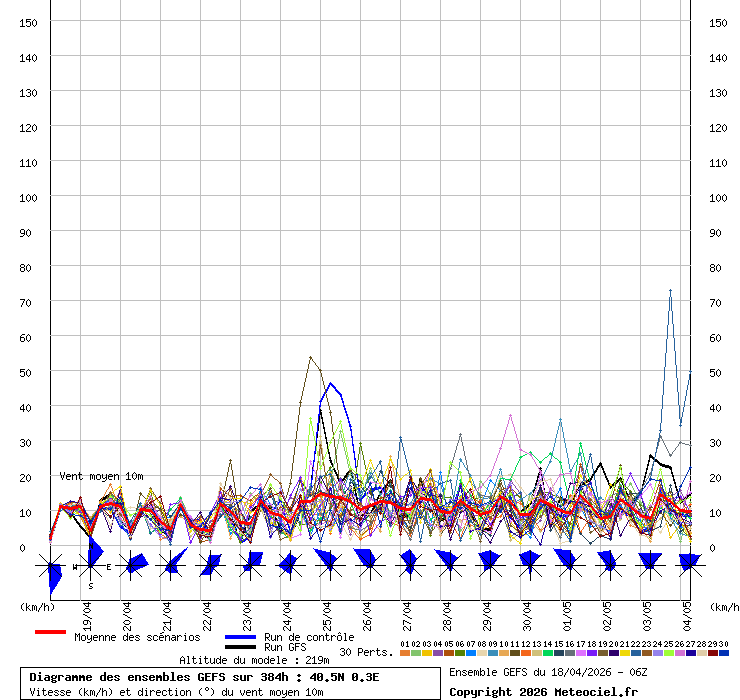Pick perturbation 29 dark red swatch
The width and height of the screenshot is (740, 700).
(x=713, y=653)
